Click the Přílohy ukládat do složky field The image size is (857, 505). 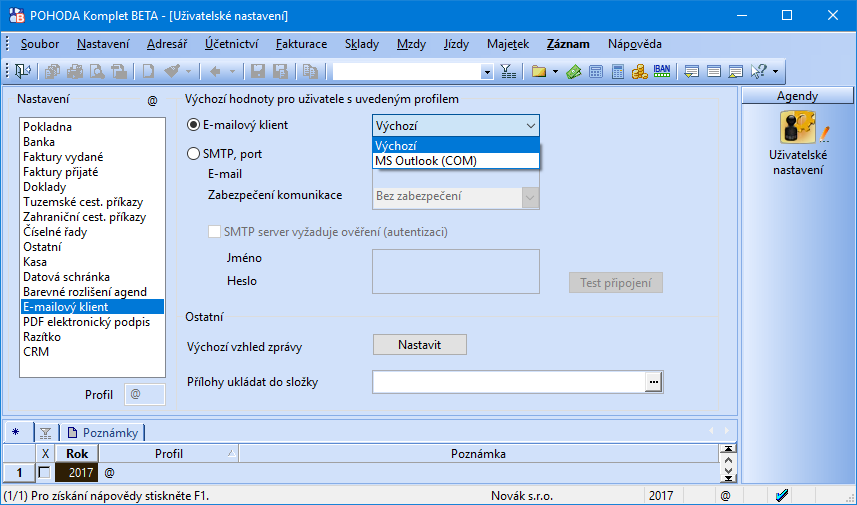(509, 382)
